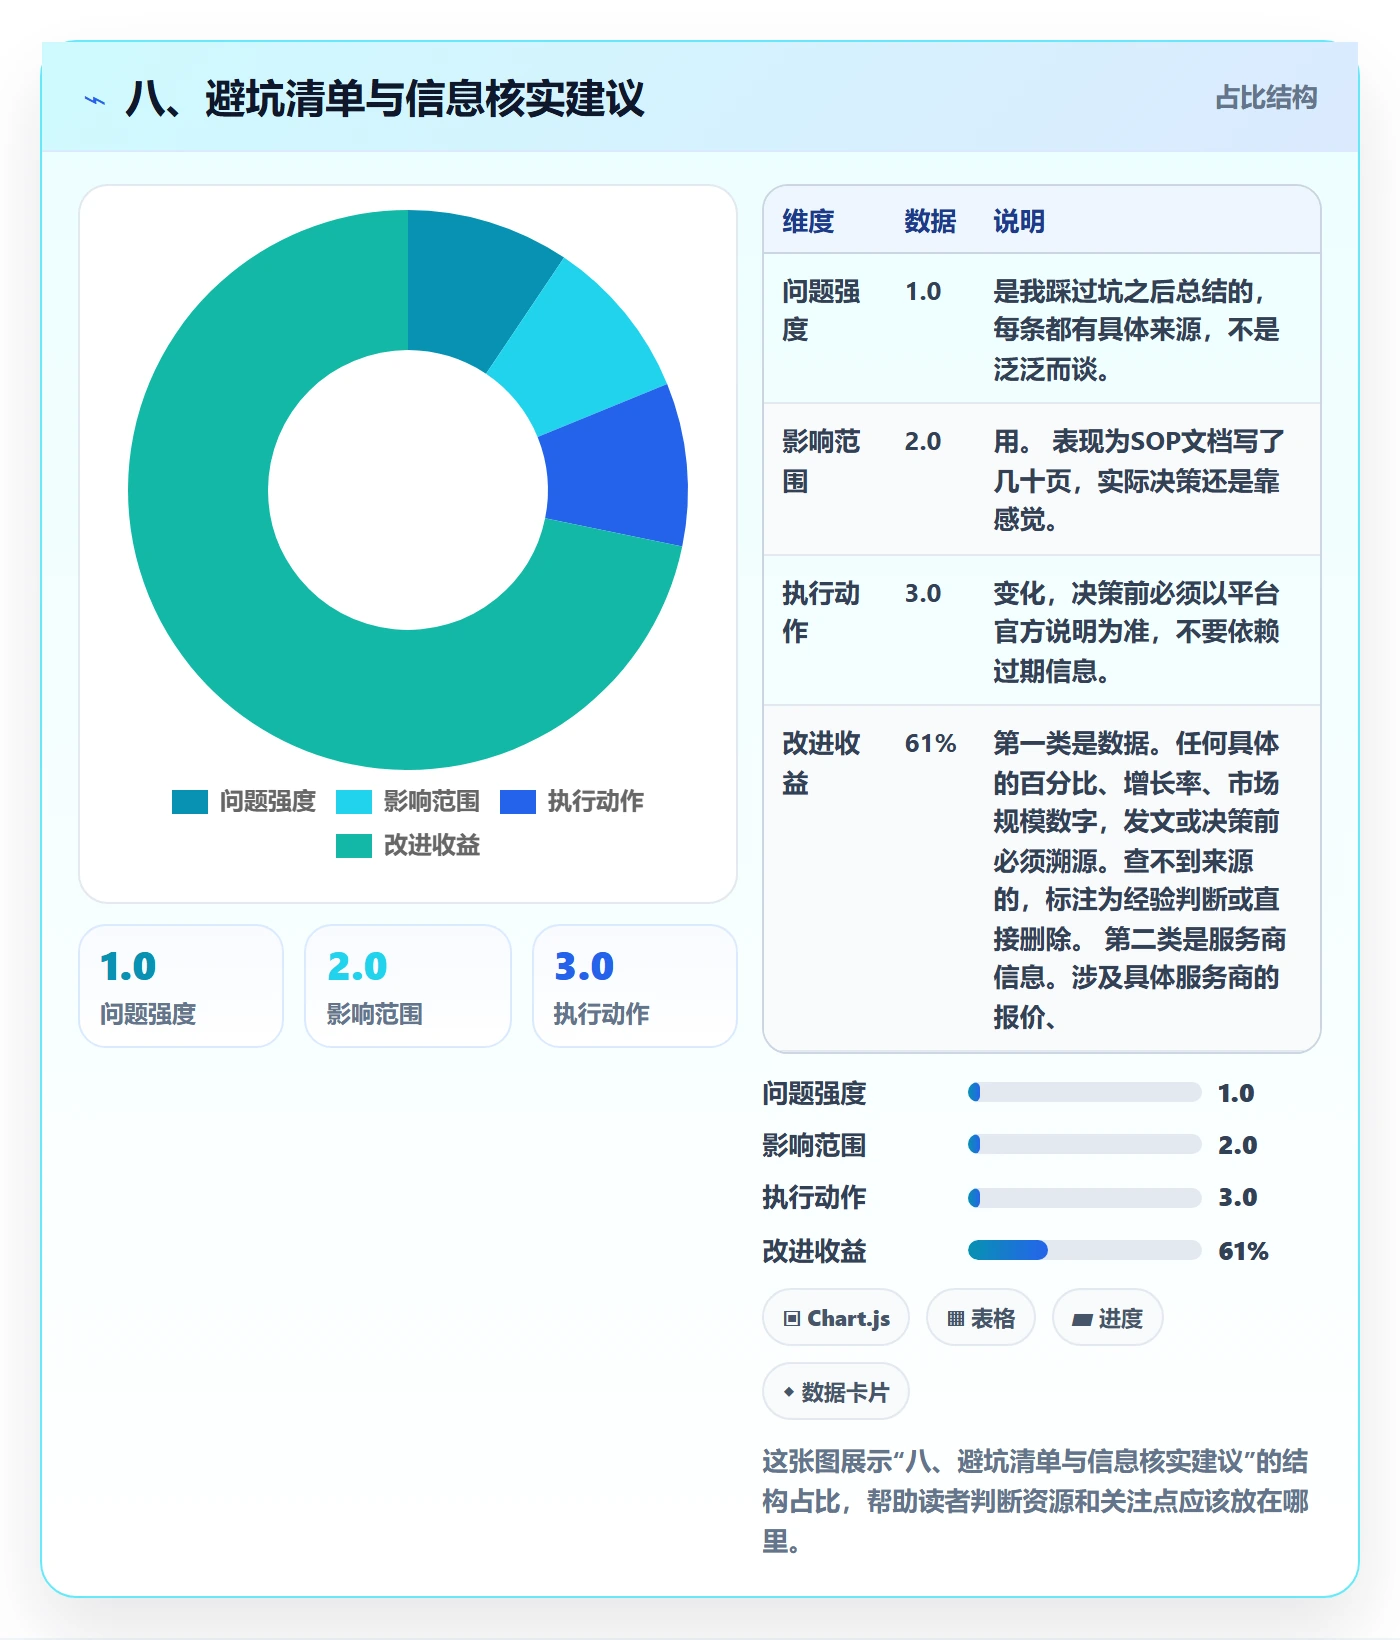Toggle the 改进收益 legend swatch

tap(354, 846)
